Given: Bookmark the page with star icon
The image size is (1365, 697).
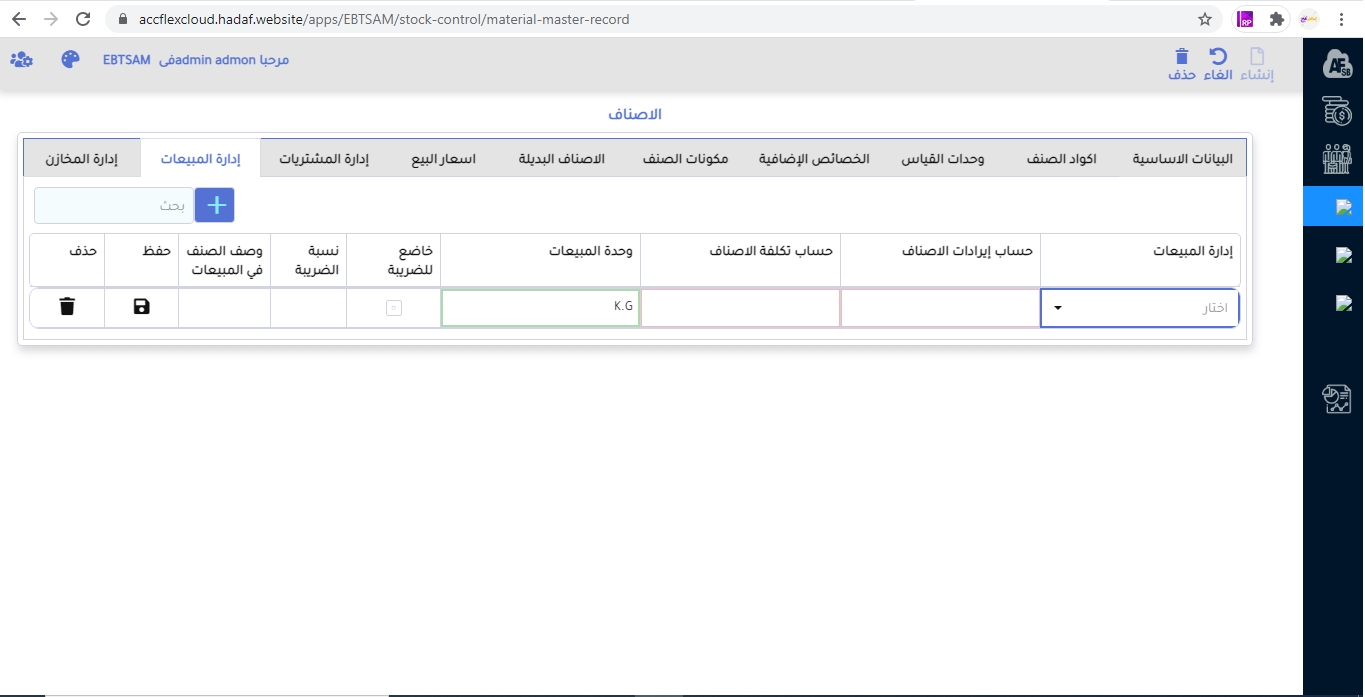Looking at the screenshot, I should [x=1205, y=19].
